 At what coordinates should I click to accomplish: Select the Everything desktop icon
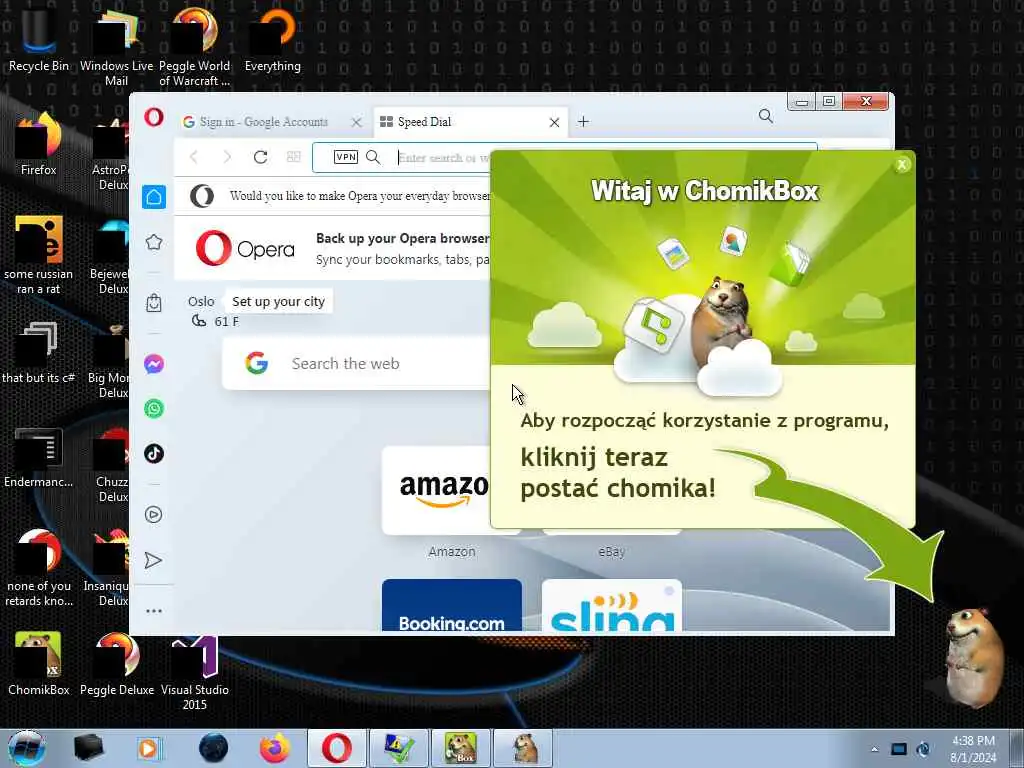click(x=273, y=39)
